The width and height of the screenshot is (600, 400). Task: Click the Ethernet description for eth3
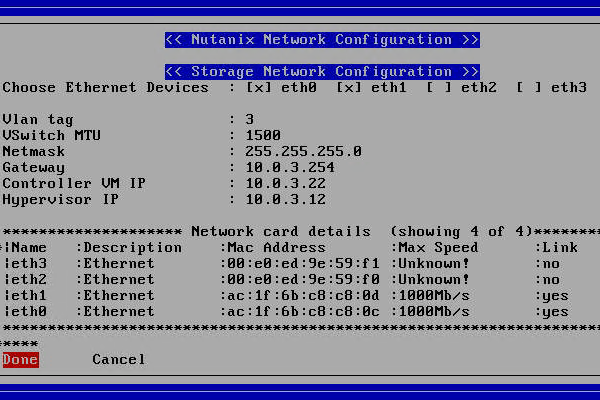click(x=119, y=264)
